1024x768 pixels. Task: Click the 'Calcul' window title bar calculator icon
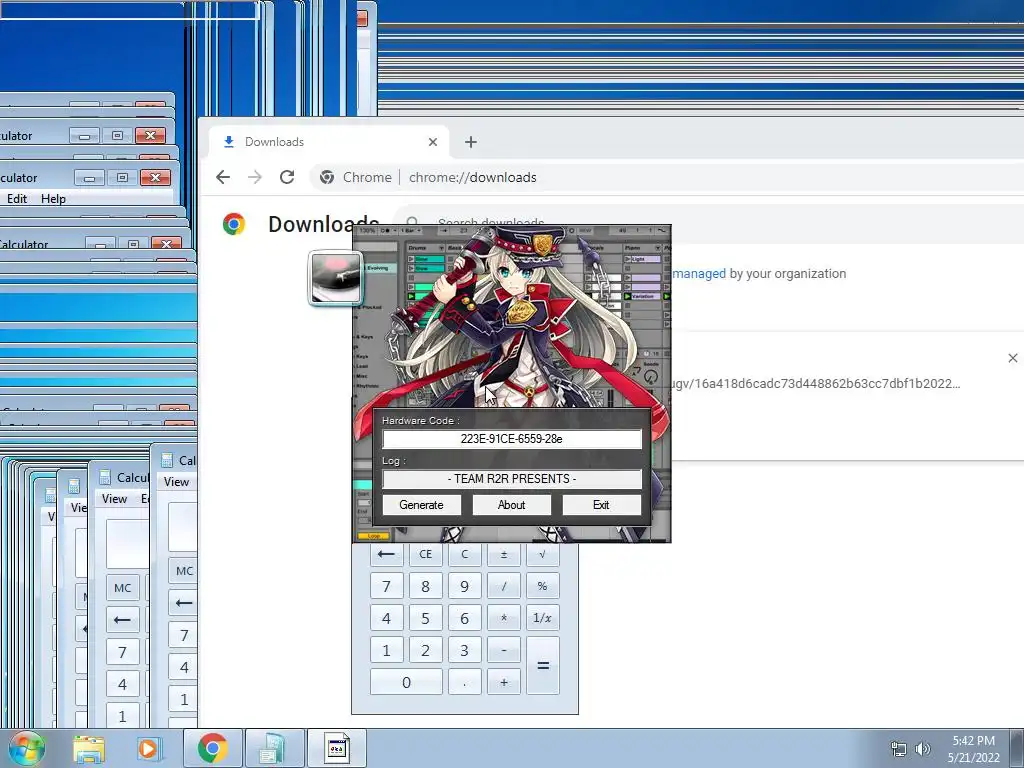point(105,477)
